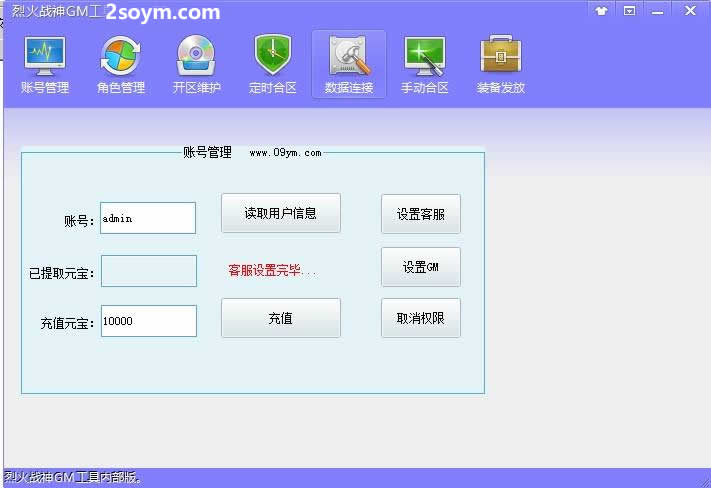Open 账号管理 toolbar icon
Viewport: 711px width, 488px height.
click(x=45, y=64)
